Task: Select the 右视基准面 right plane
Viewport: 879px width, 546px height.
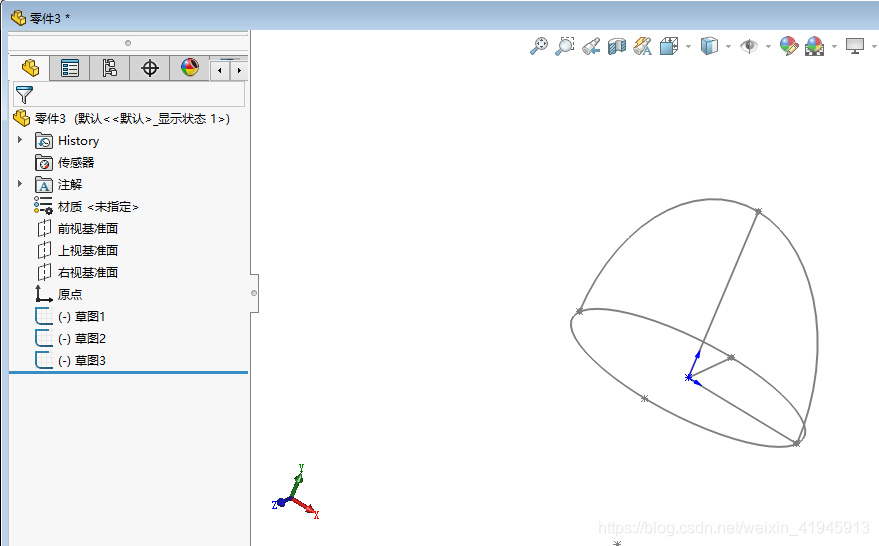Action: (x=76, y=272)
